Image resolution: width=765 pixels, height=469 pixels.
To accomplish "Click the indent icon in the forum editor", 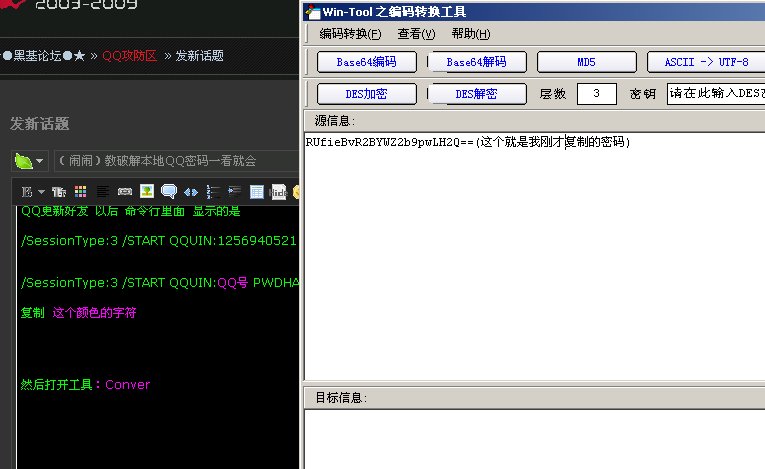I will point(235,191).
